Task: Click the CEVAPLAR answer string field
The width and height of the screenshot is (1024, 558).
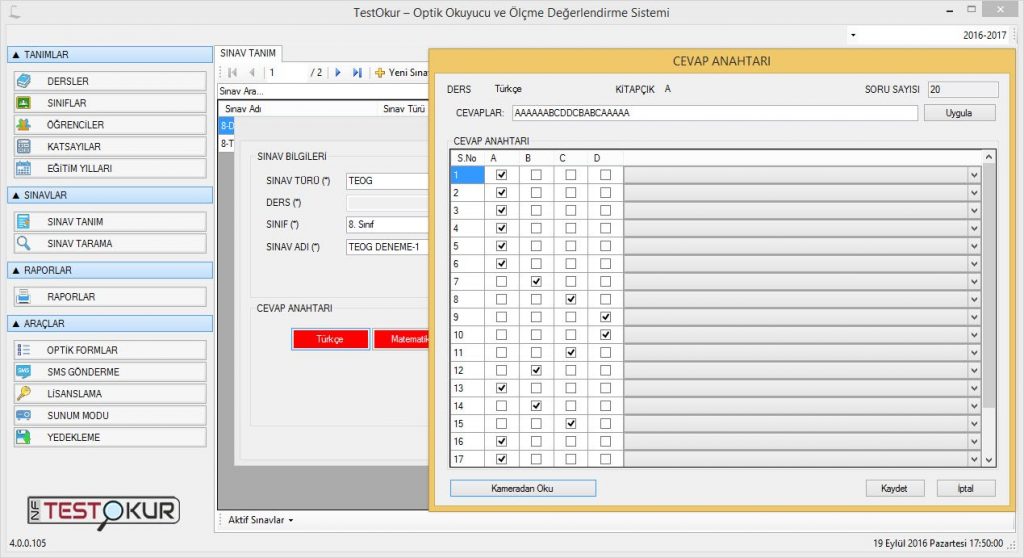Action: (x=714, y=113)
